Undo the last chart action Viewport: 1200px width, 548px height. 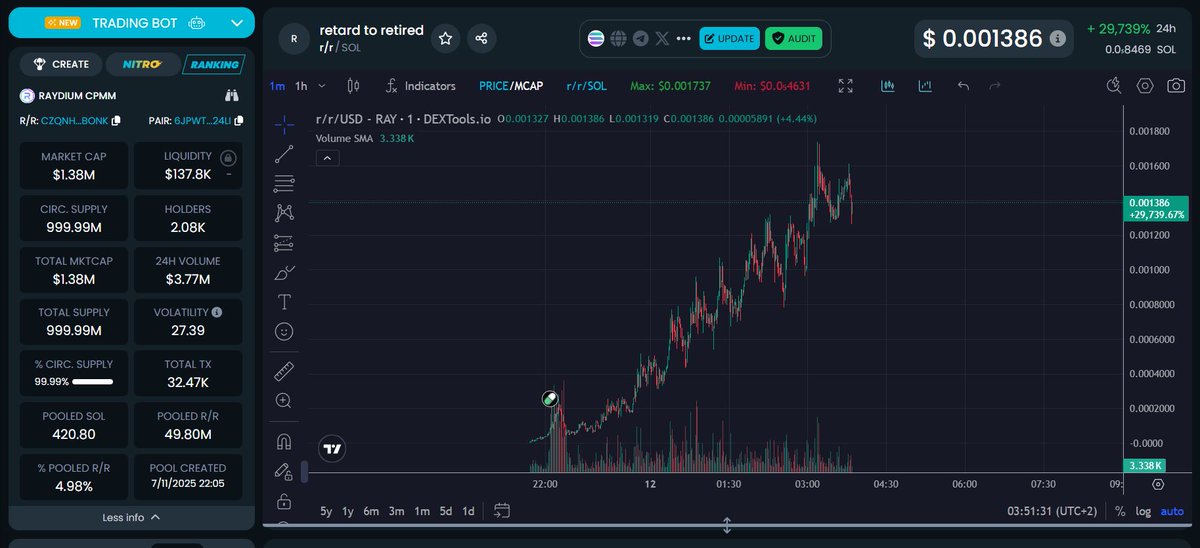963,86
